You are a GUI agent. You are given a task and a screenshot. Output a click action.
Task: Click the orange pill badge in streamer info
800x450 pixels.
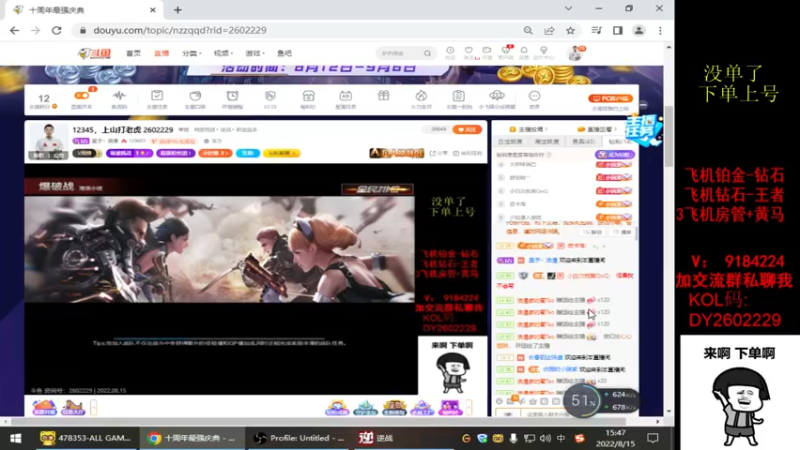point(215,153)
